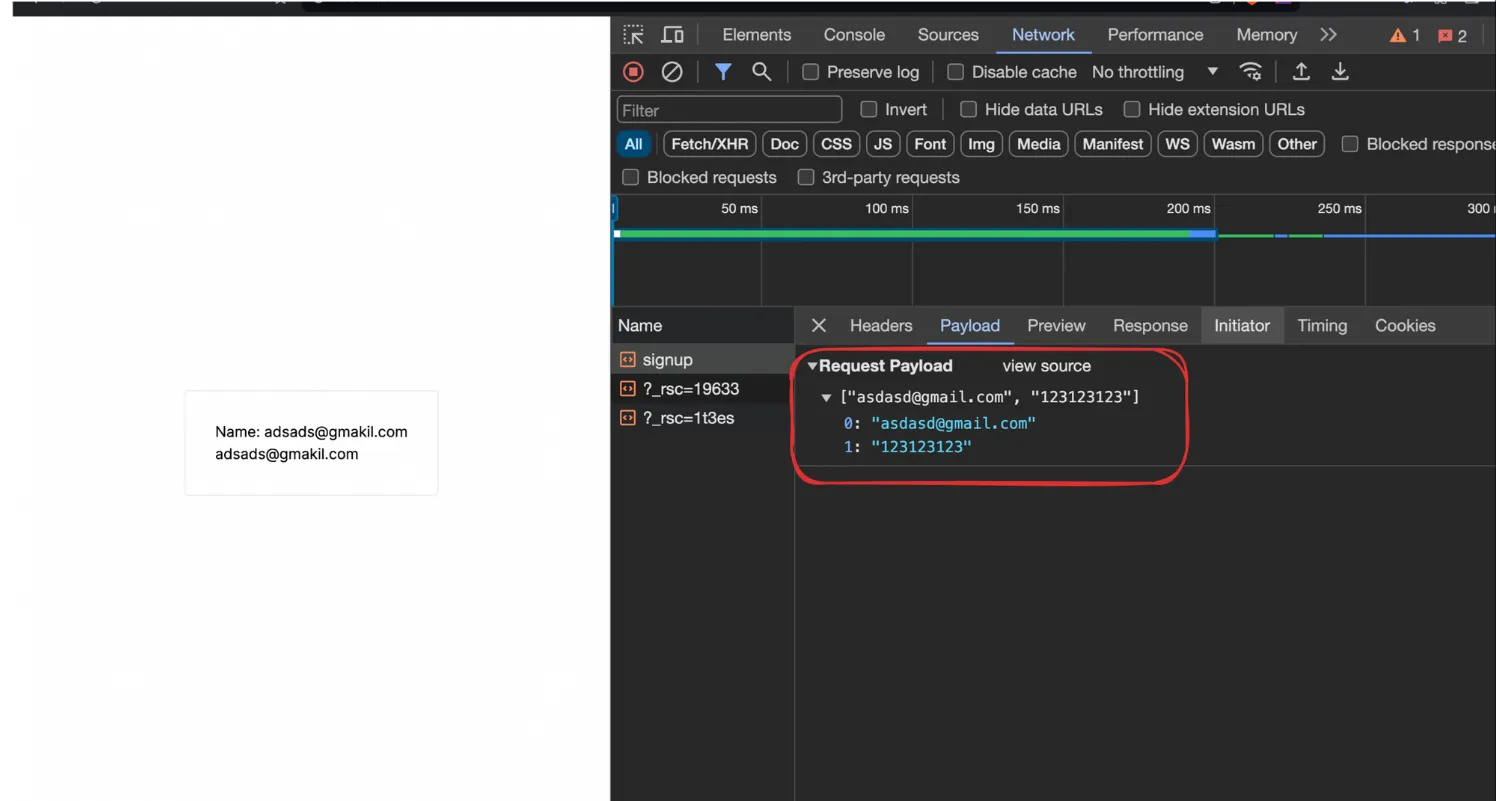1496x801 pixels.
Task: Filter by Wasm requests
Action: 1233,144
